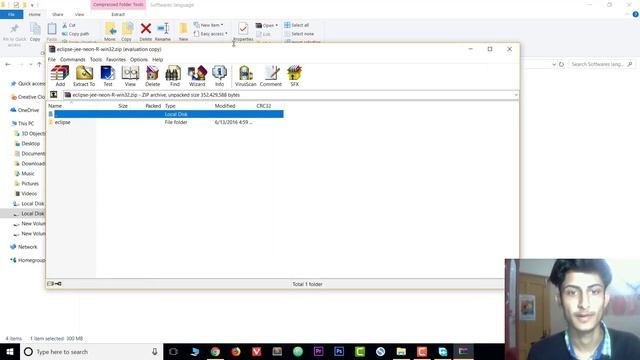This screenshot has width=640, height=360.
Task: Click Select none in Explorer ribbon
Action: [x=299, y=34]
